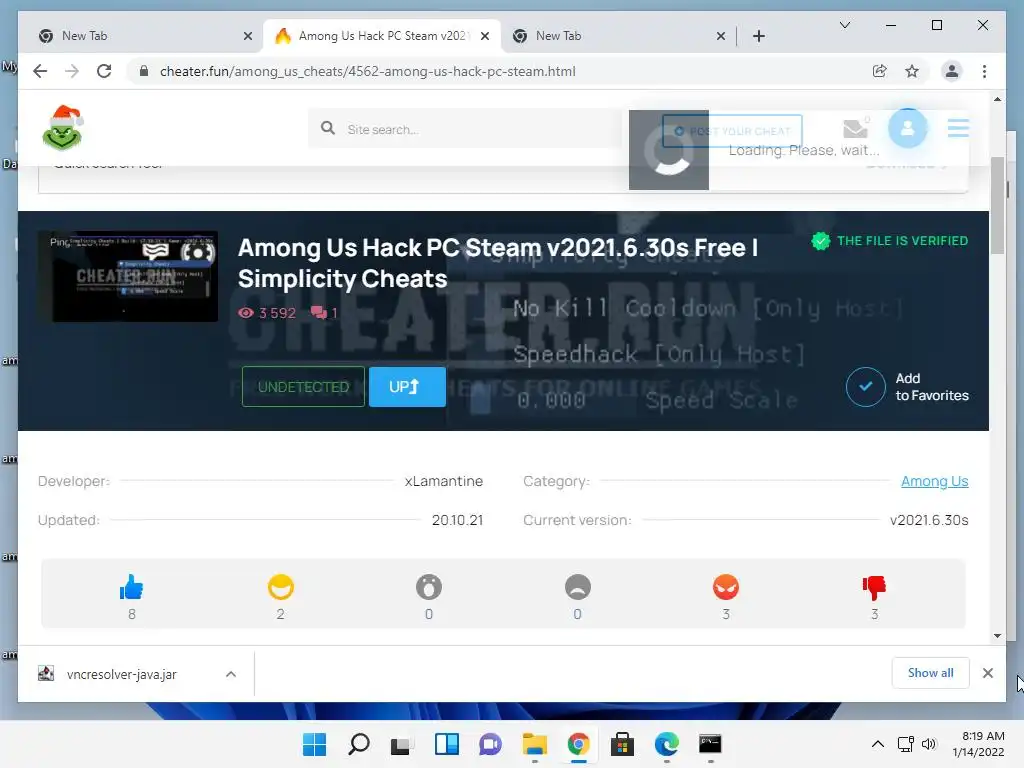
Task: Reload the current page
Action: [x=104, y=71]
